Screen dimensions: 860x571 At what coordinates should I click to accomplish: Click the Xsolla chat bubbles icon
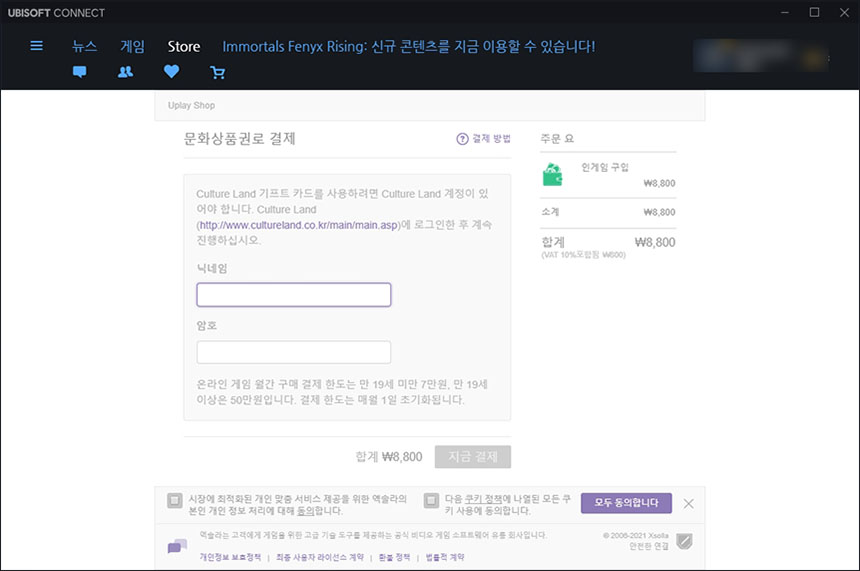[x=177, y=546]
